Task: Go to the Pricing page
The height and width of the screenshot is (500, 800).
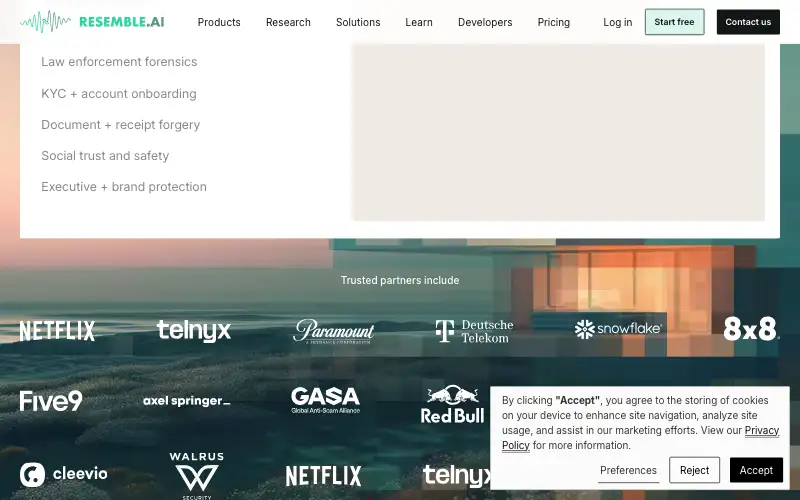Action: tap(554, 22)
